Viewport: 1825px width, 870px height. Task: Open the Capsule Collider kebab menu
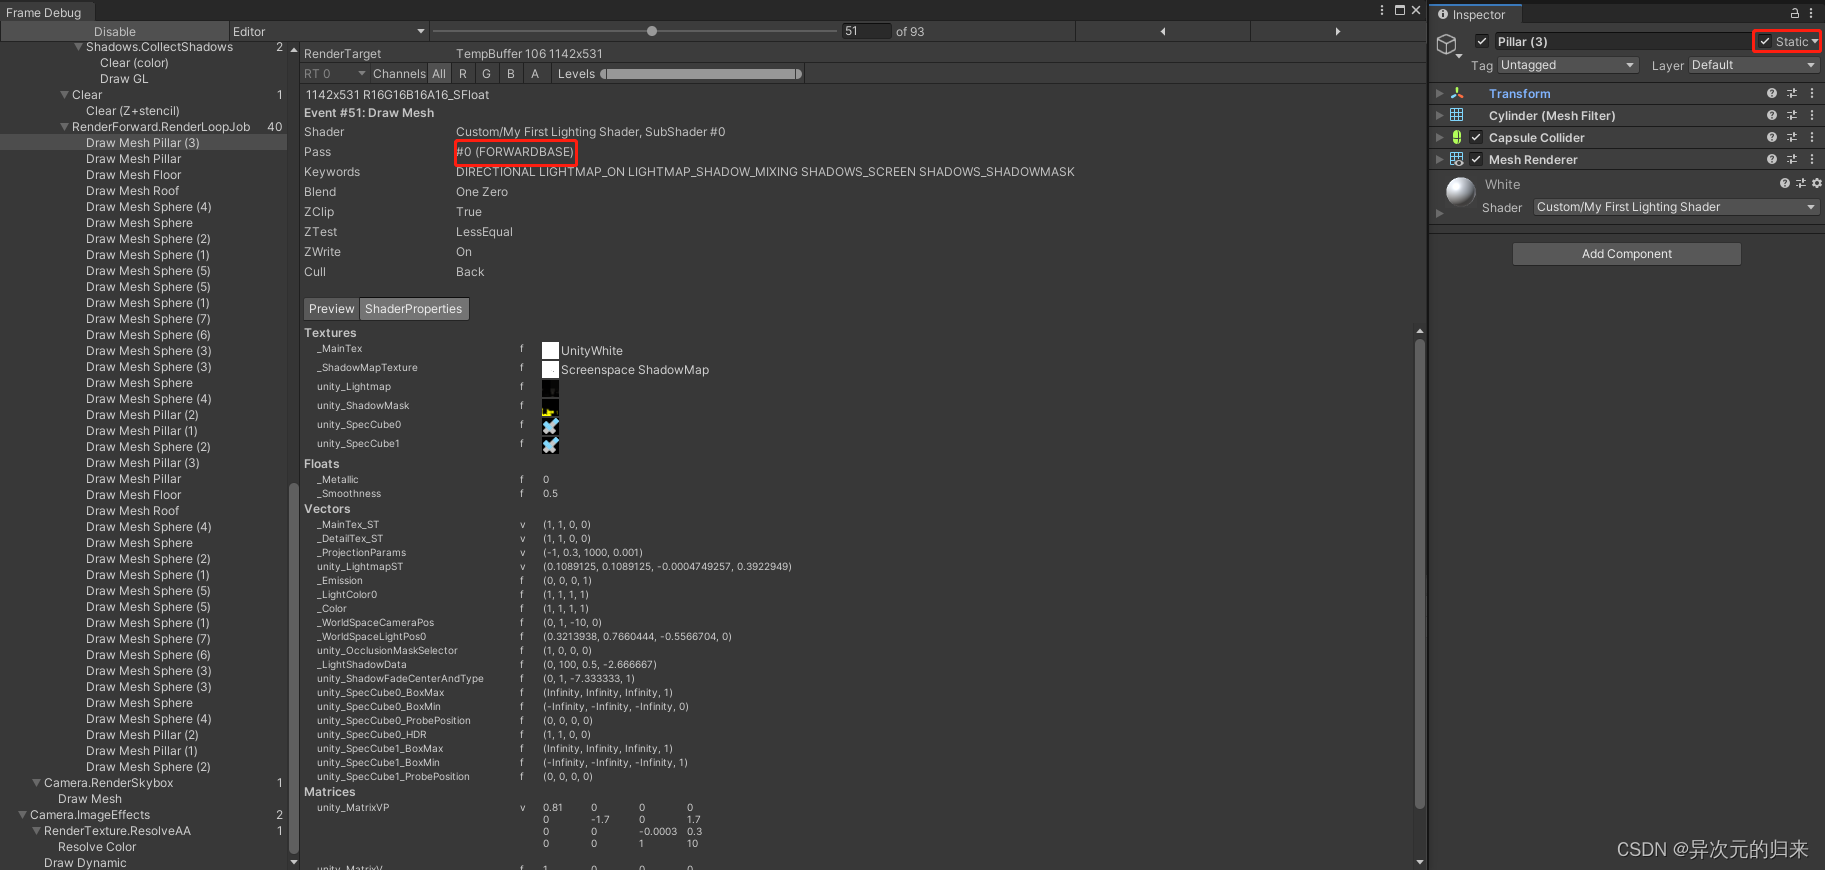[1812, 137]
